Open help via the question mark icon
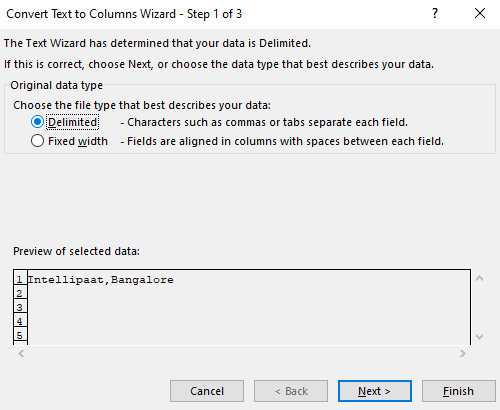The image size is (500, 410). pyautogui.click(x=435, y=13)
